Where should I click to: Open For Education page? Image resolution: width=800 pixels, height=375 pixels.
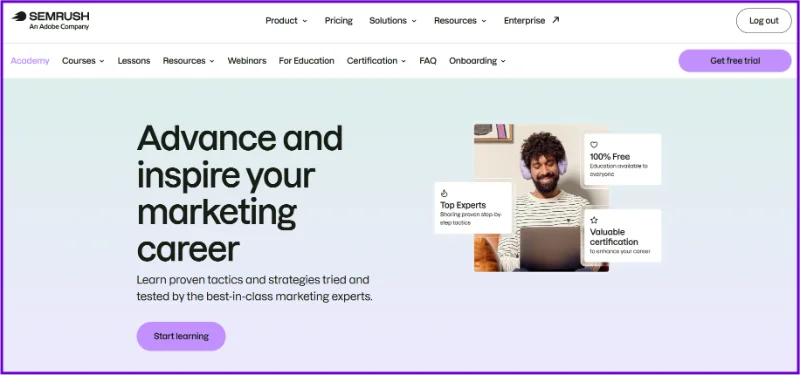(x=307, y=61)
